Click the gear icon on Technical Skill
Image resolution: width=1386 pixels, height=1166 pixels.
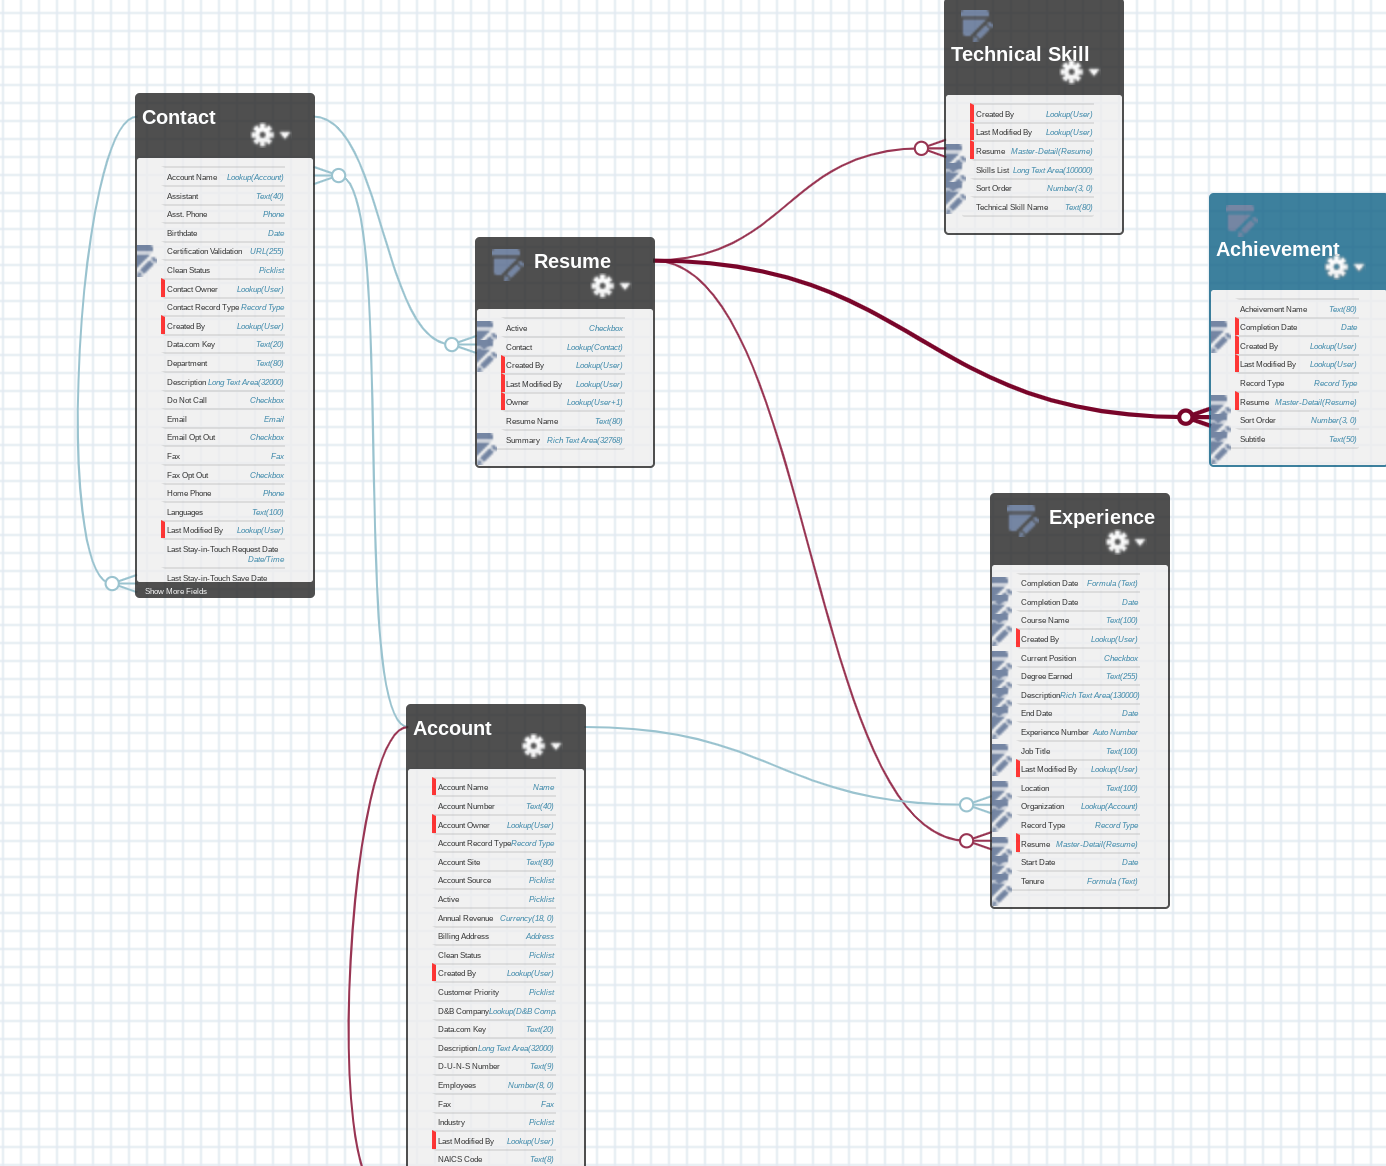coord(1070,72)
